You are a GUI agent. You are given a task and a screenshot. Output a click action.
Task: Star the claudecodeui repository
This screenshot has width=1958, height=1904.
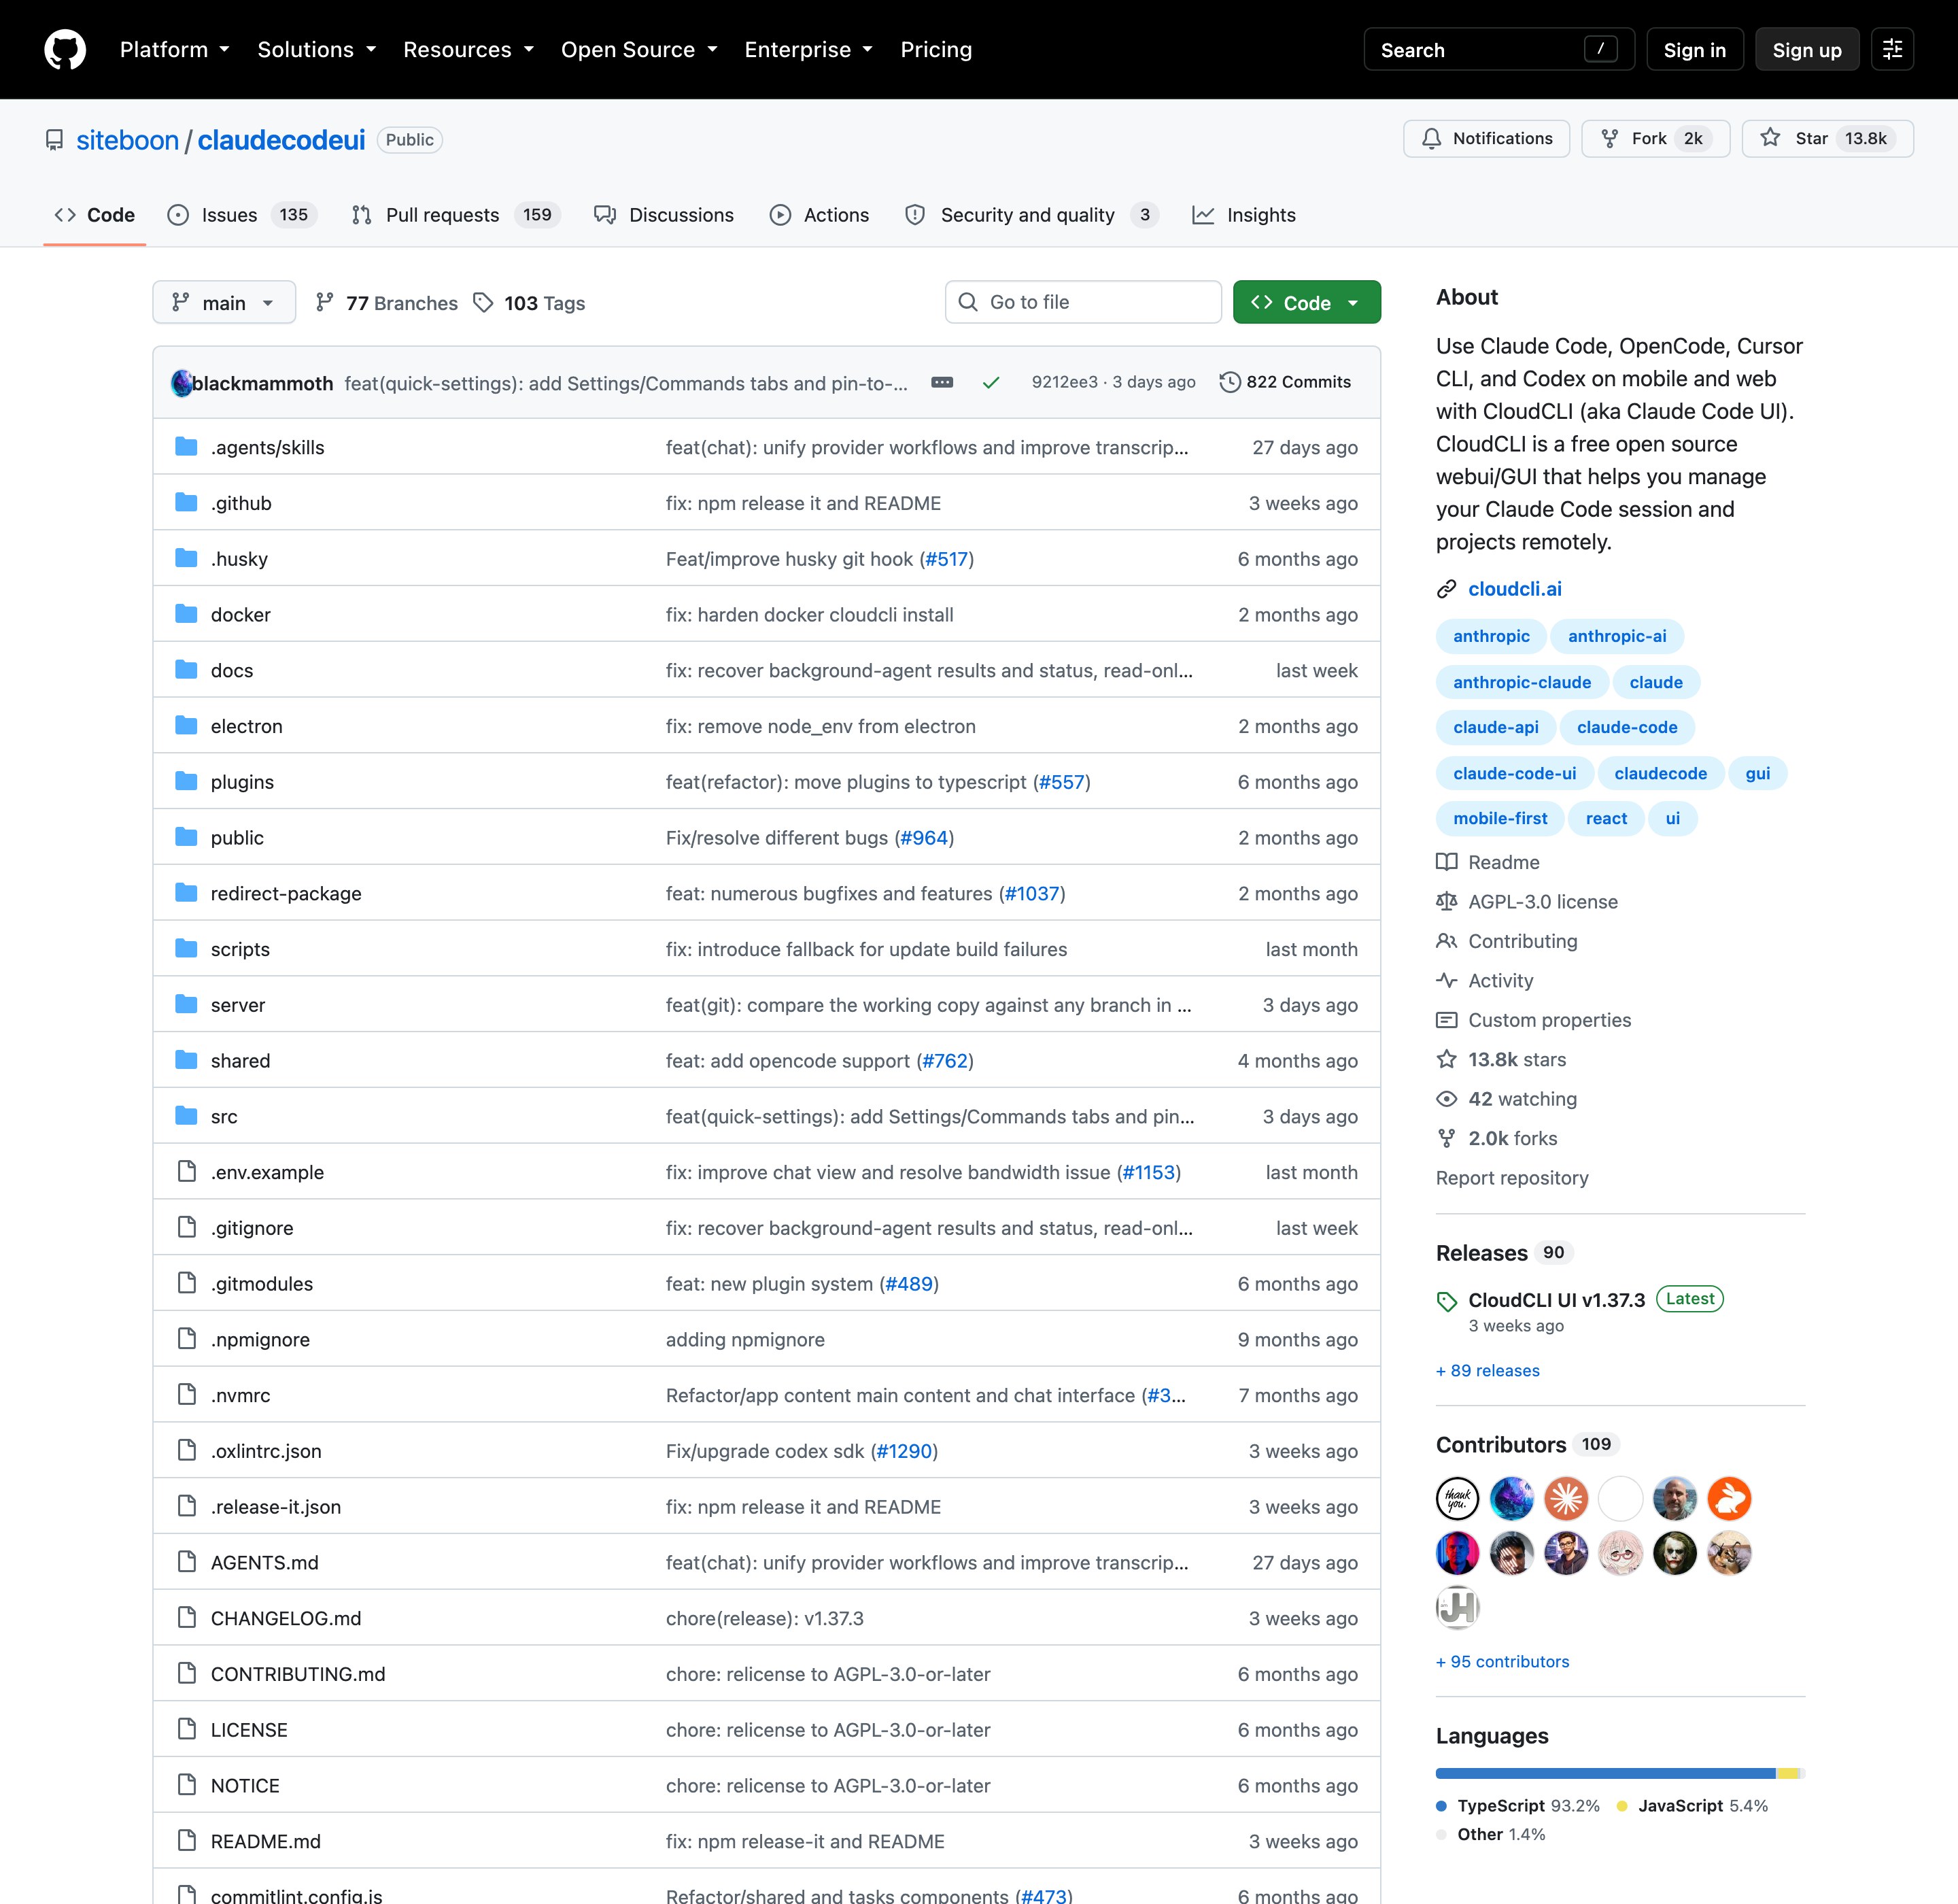[1827, 138]
